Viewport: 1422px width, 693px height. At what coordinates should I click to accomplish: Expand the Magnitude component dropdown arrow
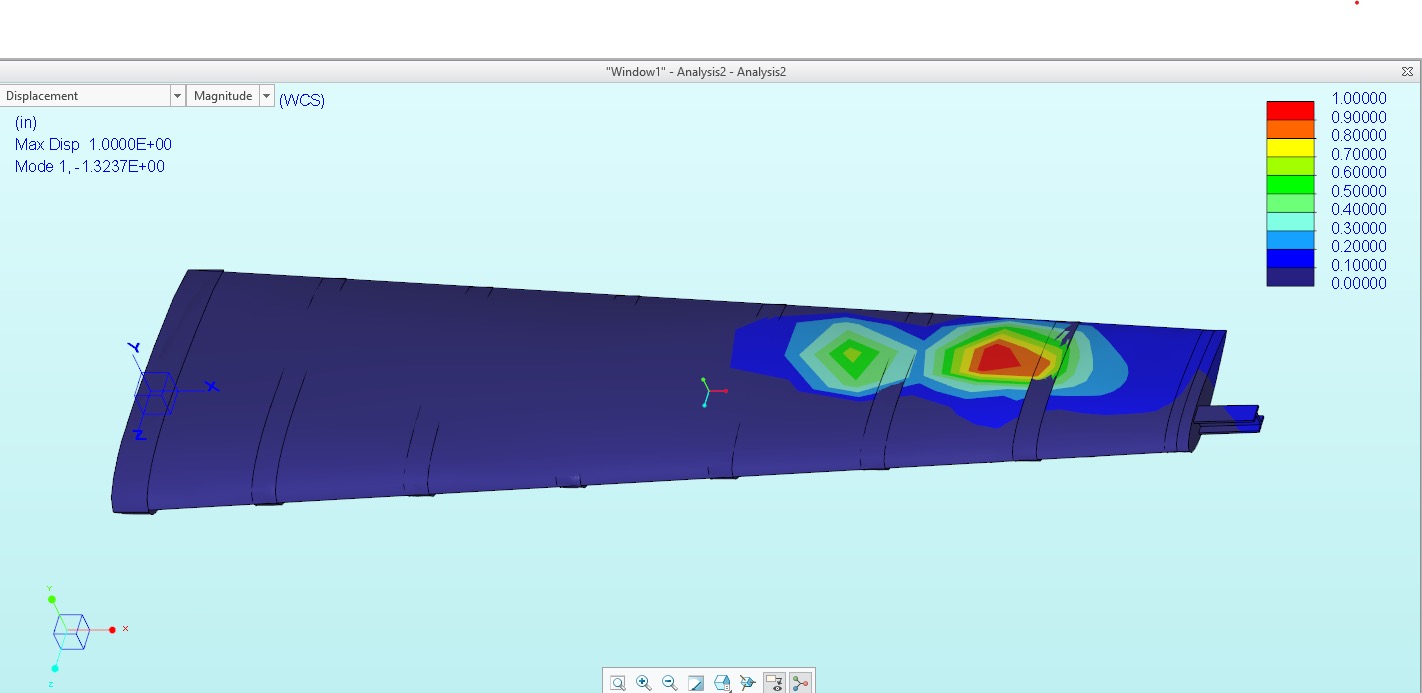point(267,96)
